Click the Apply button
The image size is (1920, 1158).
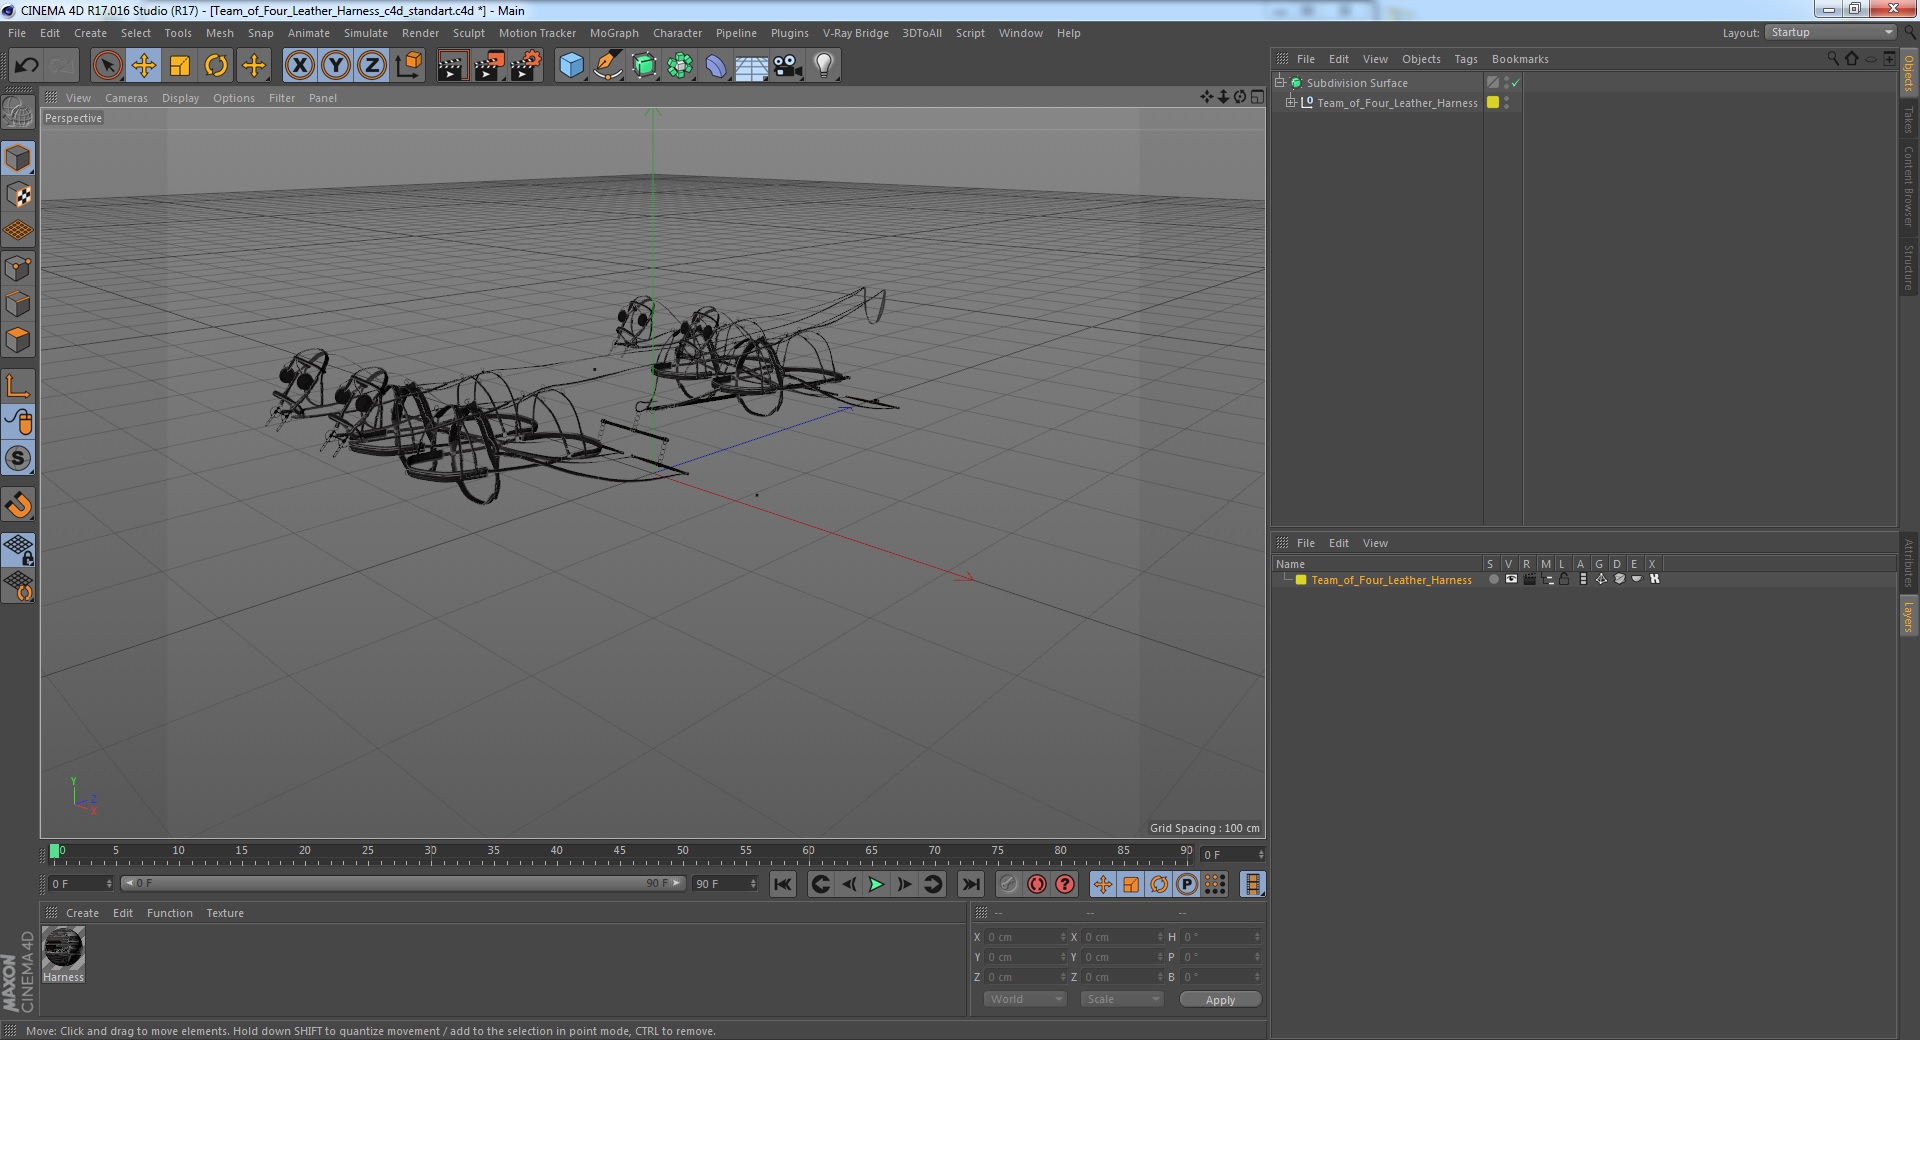(x=1219, y=999)
